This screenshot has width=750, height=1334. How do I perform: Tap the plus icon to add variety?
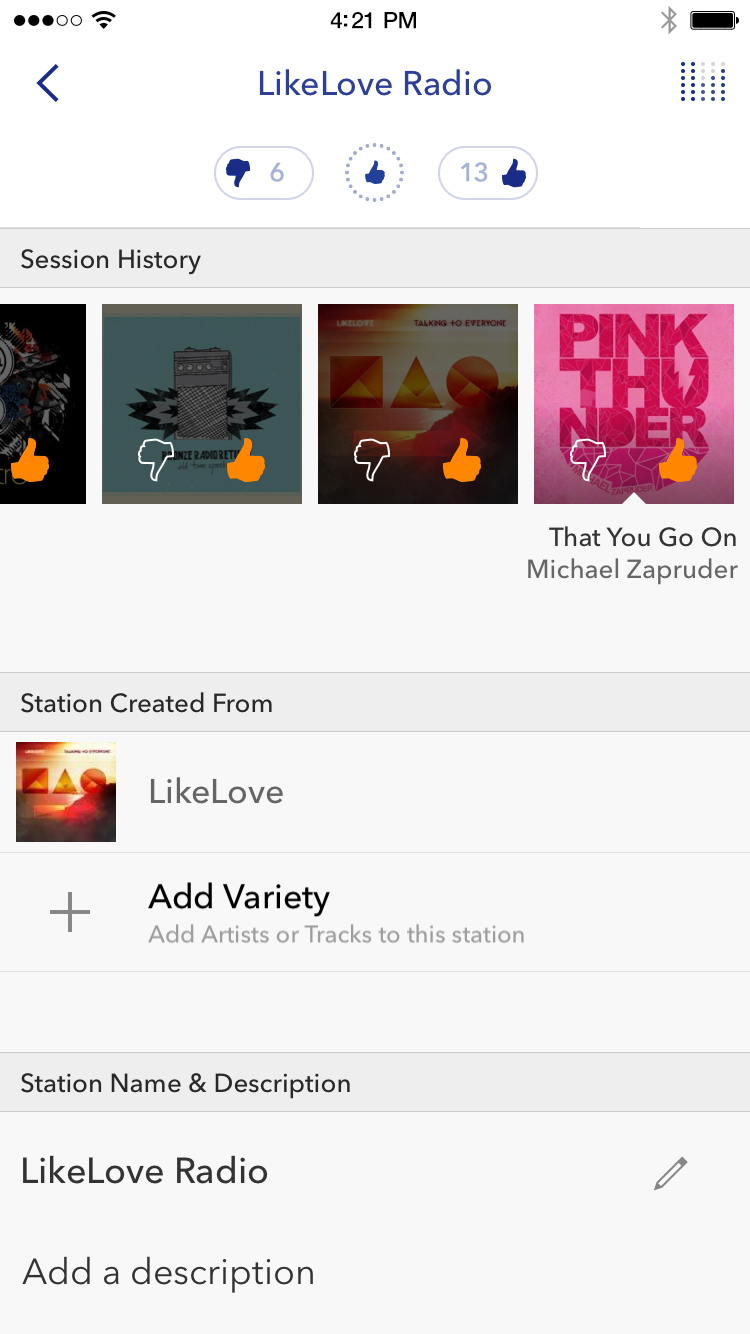(70, 913)
